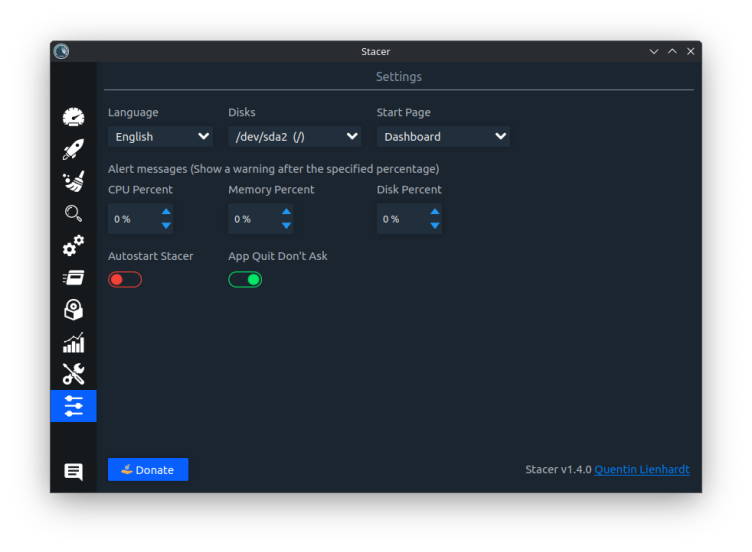Enable the Autostart Stacer toggle

click(125, 279)
